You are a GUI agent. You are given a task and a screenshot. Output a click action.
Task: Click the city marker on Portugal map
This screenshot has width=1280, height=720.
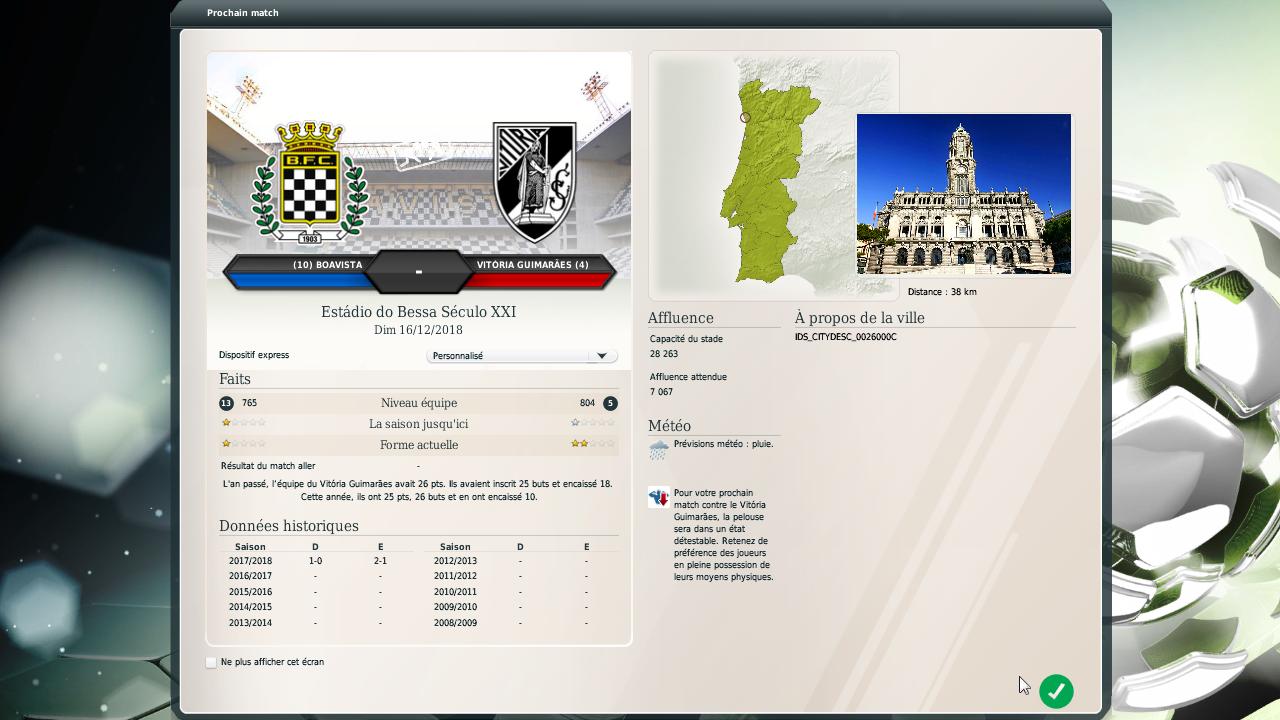point(745,117)
